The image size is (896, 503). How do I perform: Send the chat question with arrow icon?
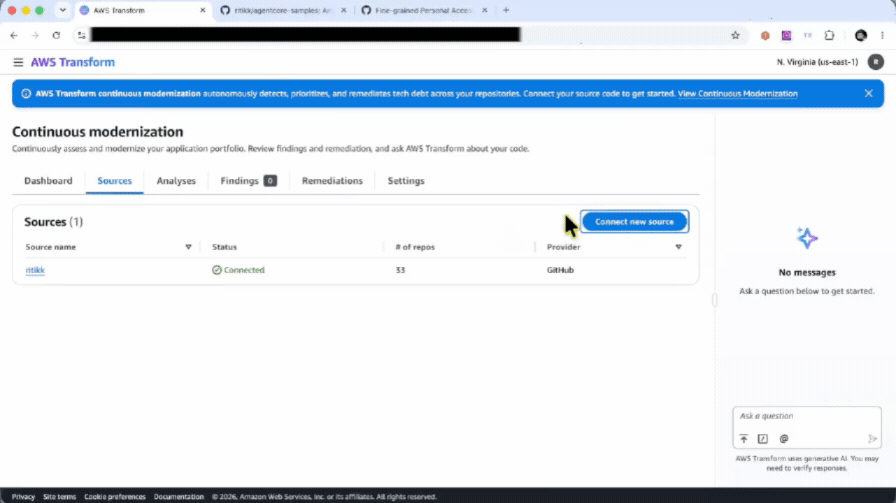pos(872,438)
